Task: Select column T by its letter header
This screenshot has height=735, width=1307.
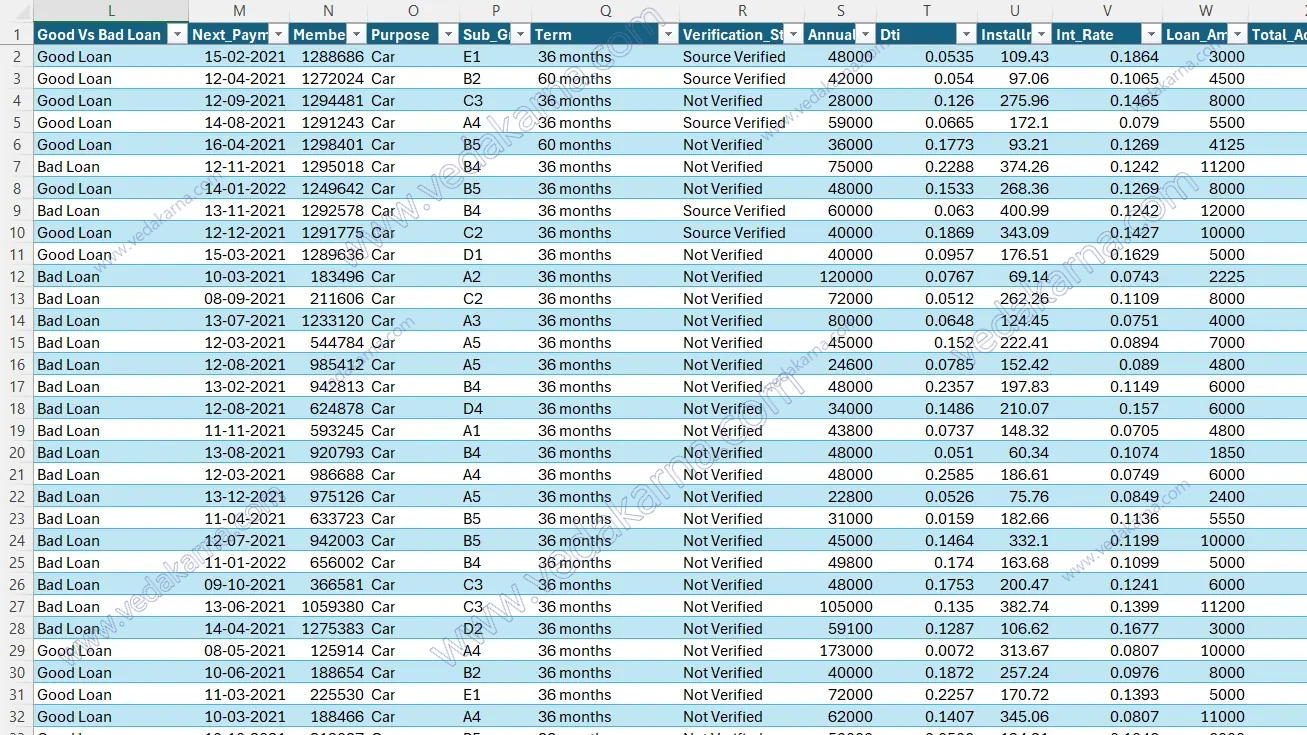Action: click(927, 11)
